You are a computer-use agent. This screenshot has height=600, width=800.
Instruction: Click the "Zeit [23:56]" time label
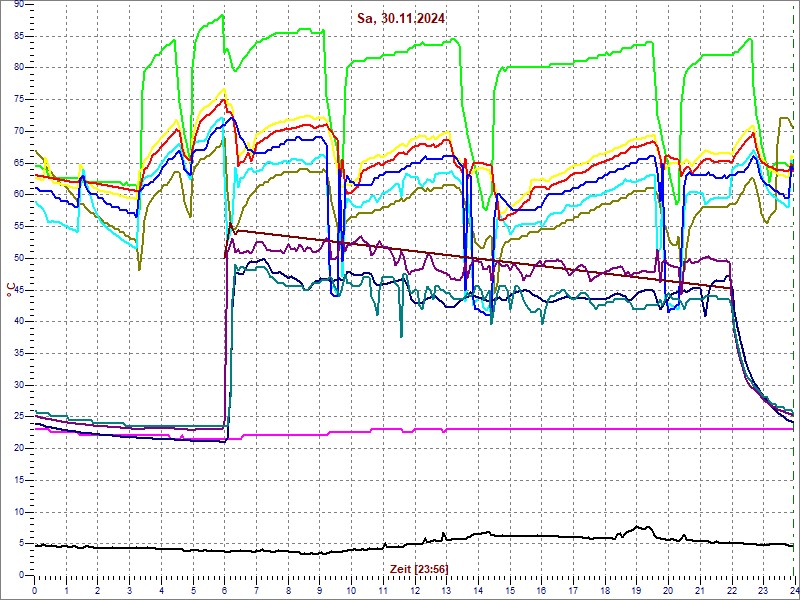419,569
